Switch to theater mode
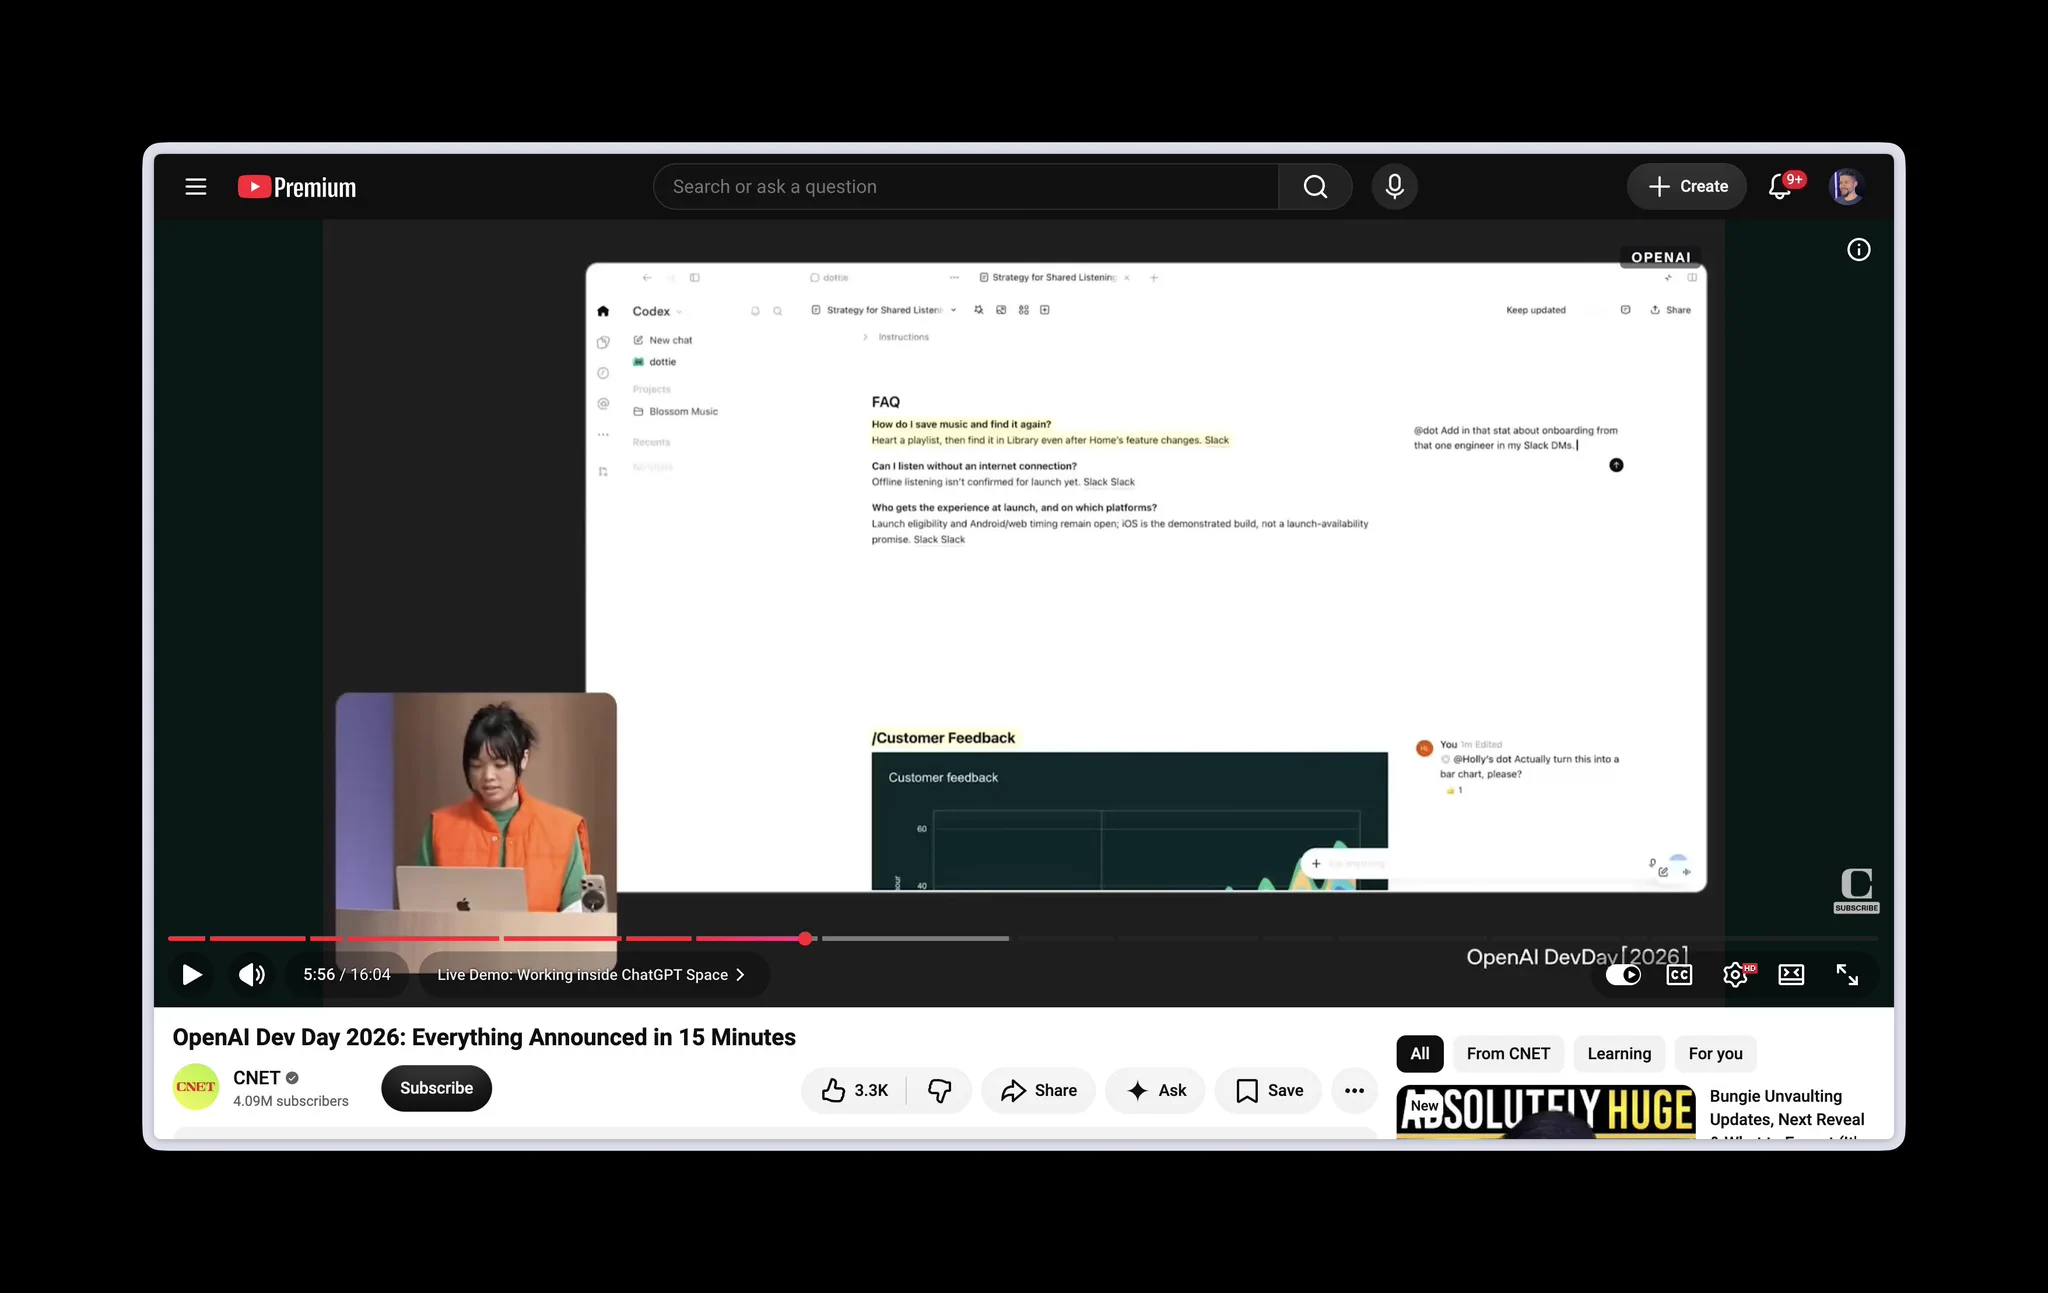Image resolution: width=2048 pixels, height=1293 pixels. pyautogui.click(x=1791, y=974)
